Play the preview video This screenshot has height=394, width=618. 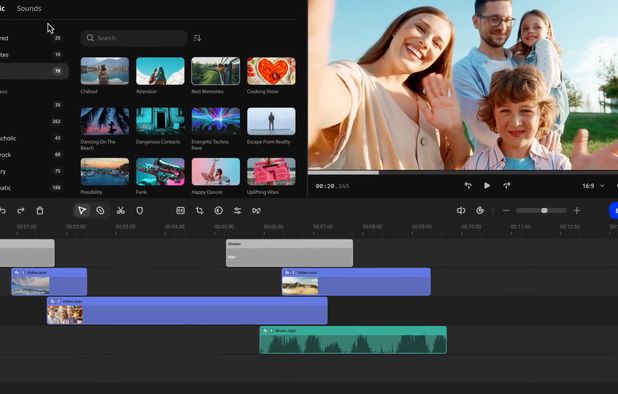(487, 186)
